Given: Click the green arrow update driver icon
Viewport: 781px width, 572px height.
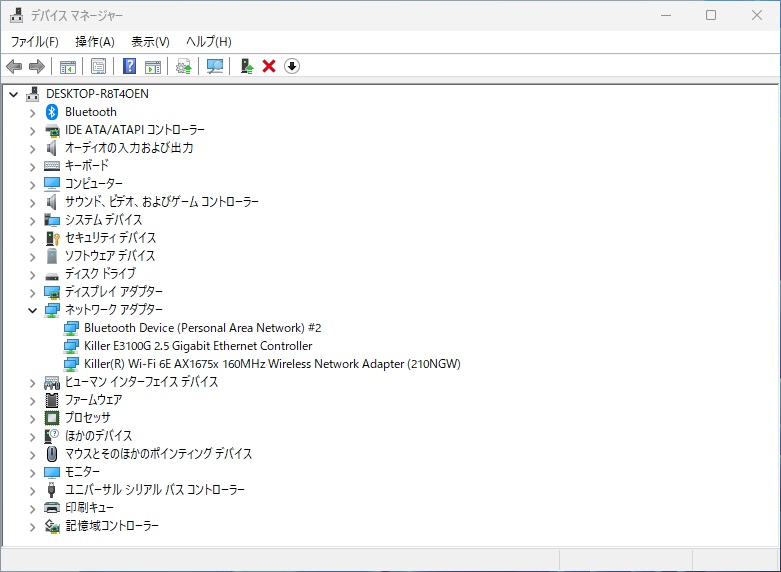Looking at the screenshot, I should pos(246,66).
